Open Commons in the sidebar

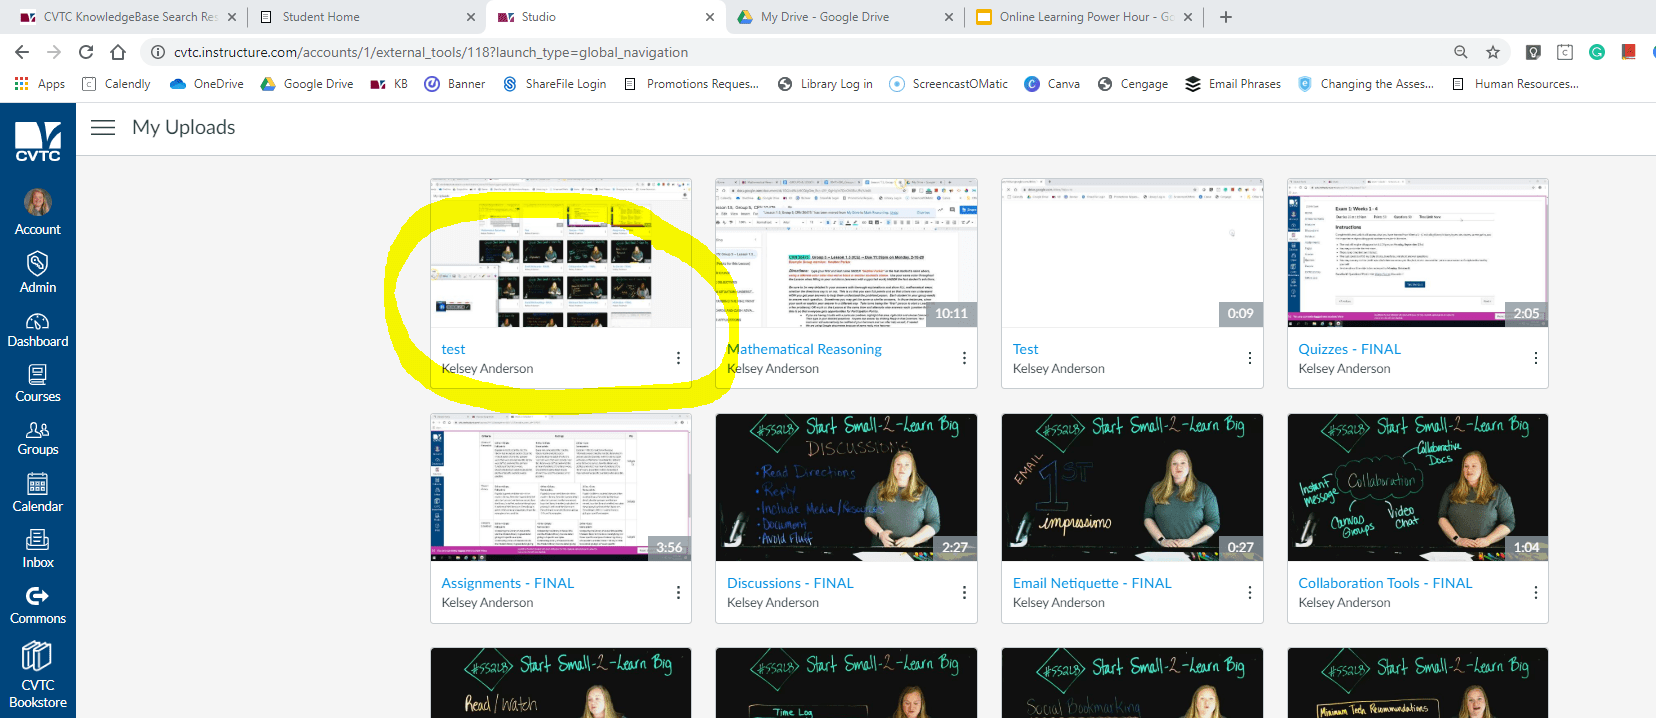point(38,605)
